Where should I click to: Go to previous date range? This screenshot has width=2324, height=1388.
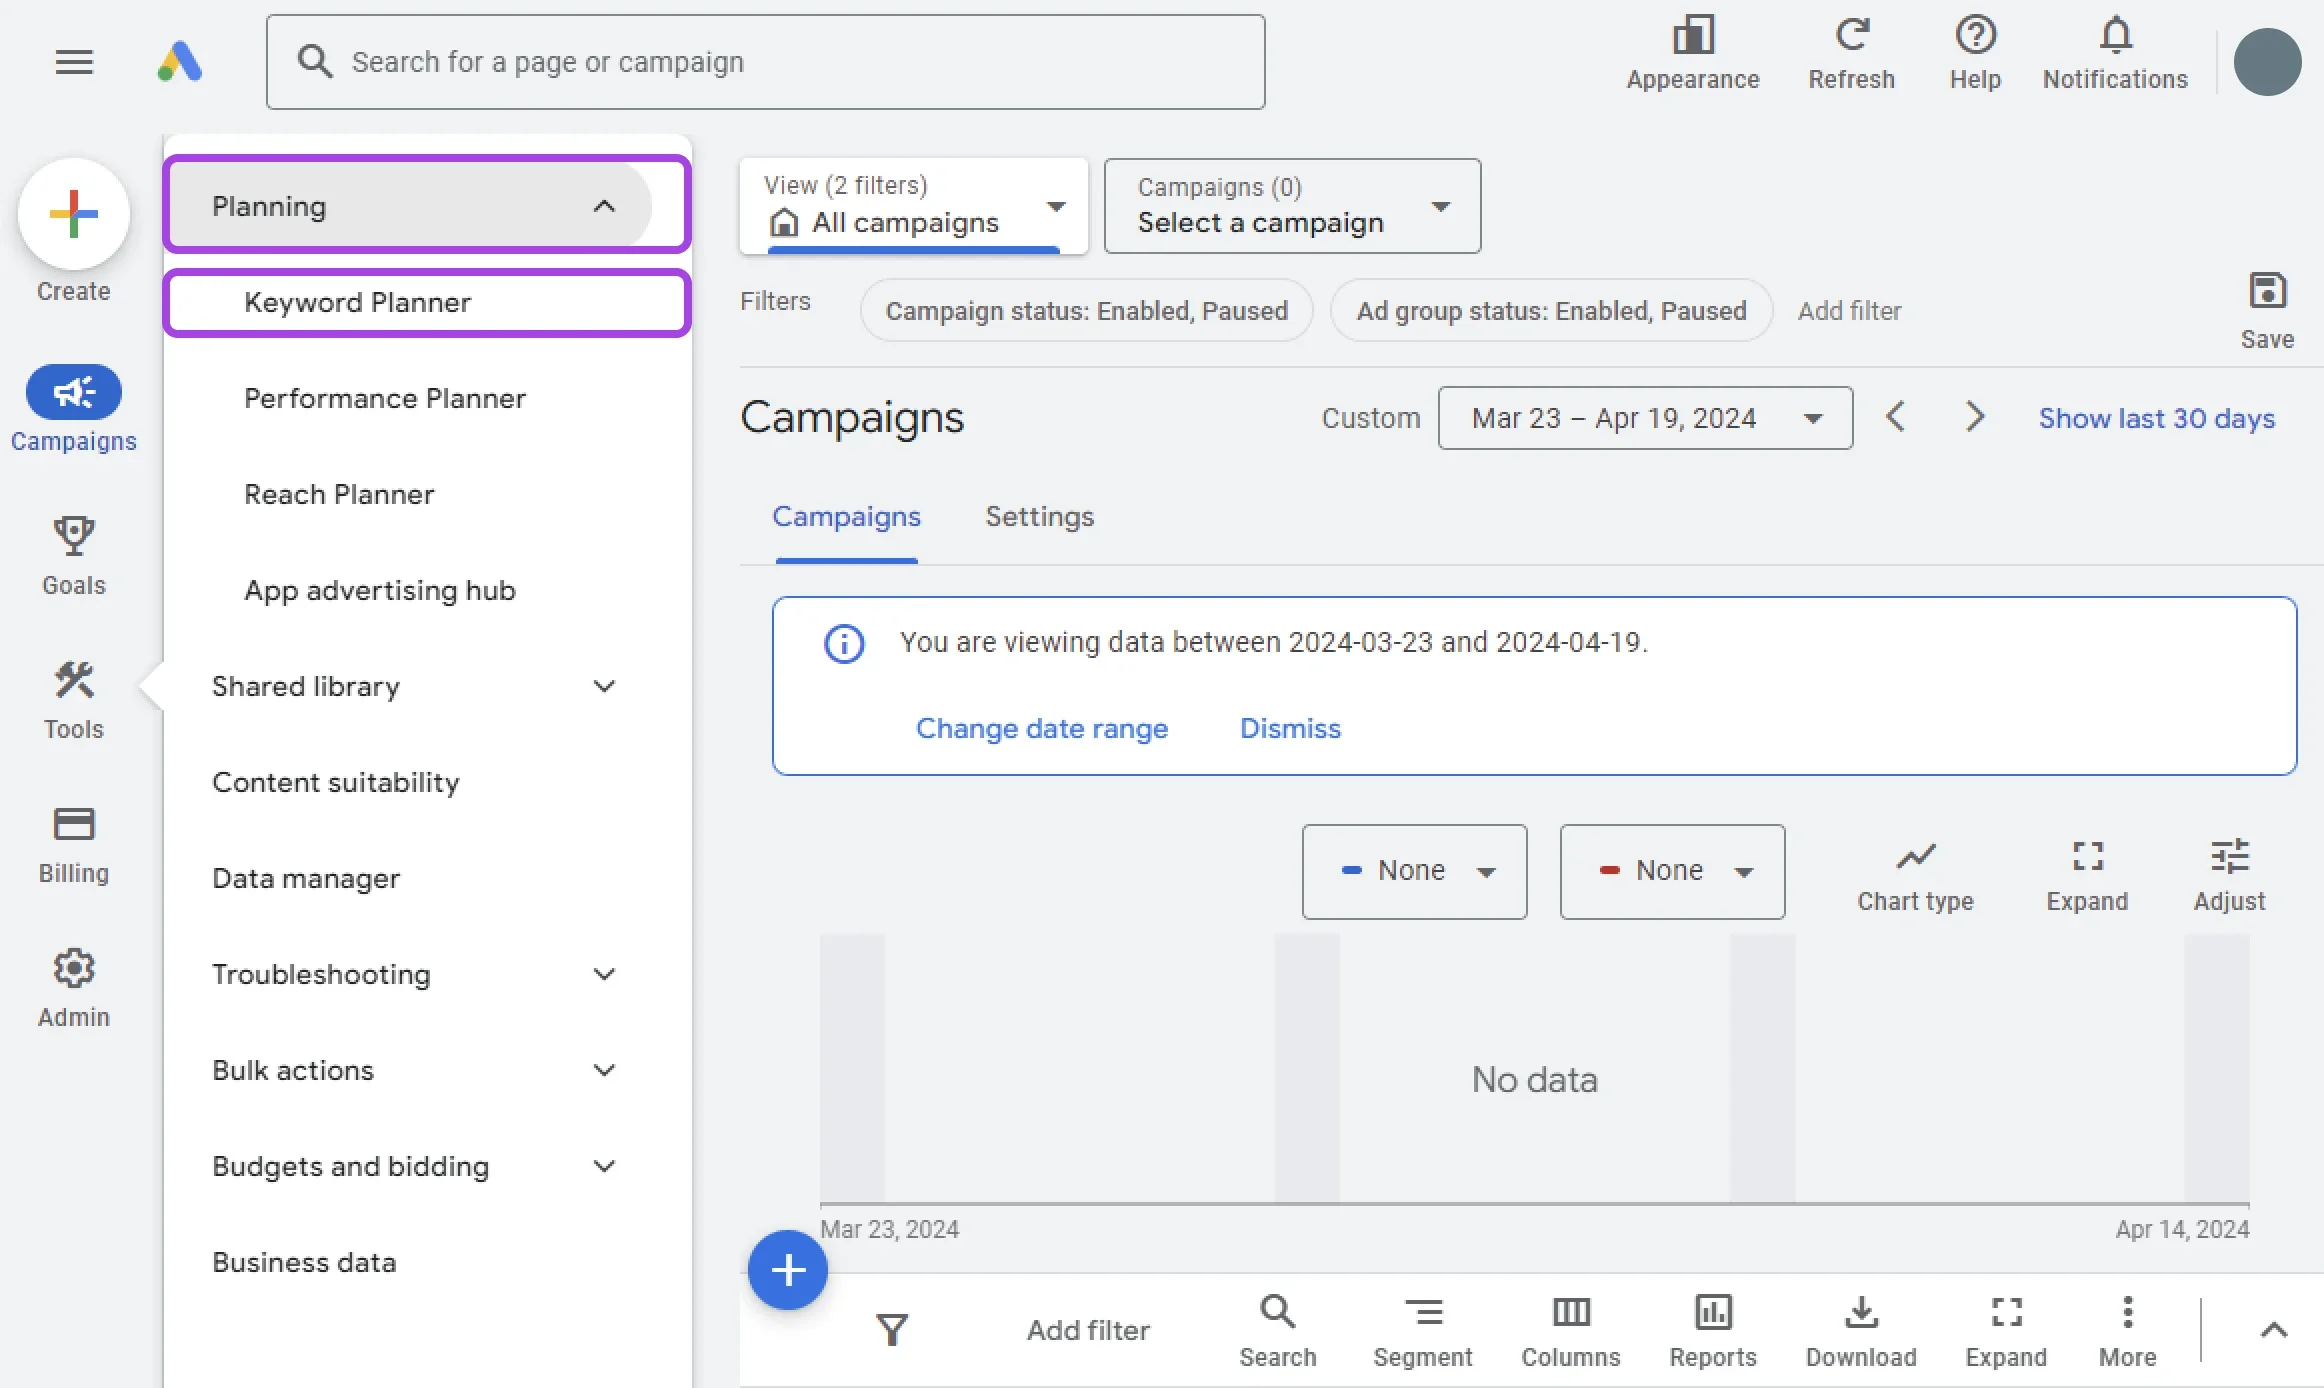(x=1896, y=416)
